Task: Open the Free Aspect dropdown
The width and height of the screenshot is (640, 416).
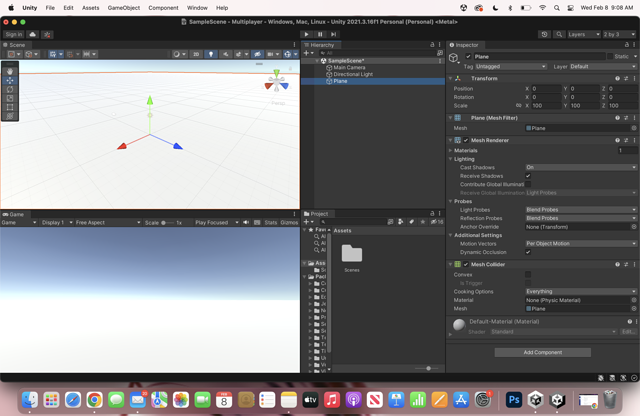Action: coord(108,222)
